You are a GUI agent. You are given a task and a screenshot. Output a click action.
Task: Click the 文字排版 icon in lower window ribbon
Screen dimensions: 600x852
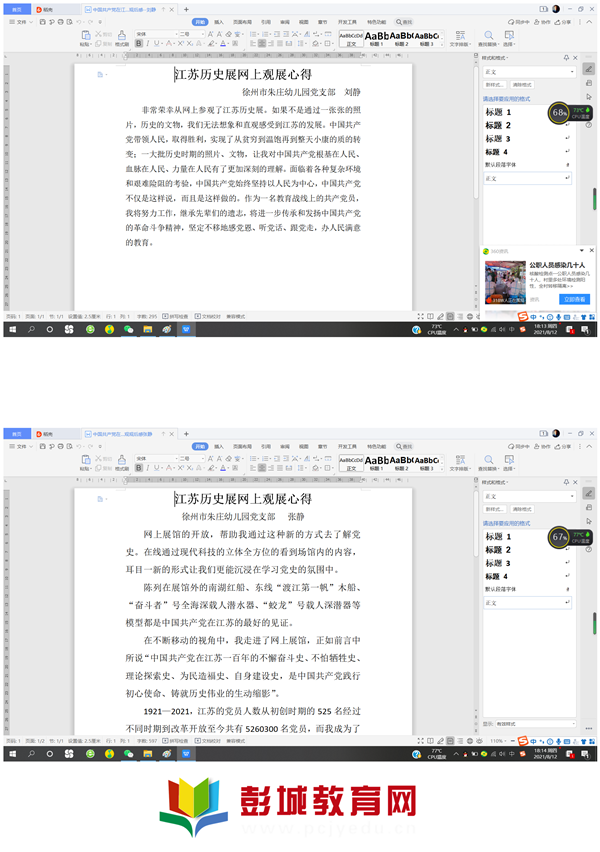coord(460,460)
